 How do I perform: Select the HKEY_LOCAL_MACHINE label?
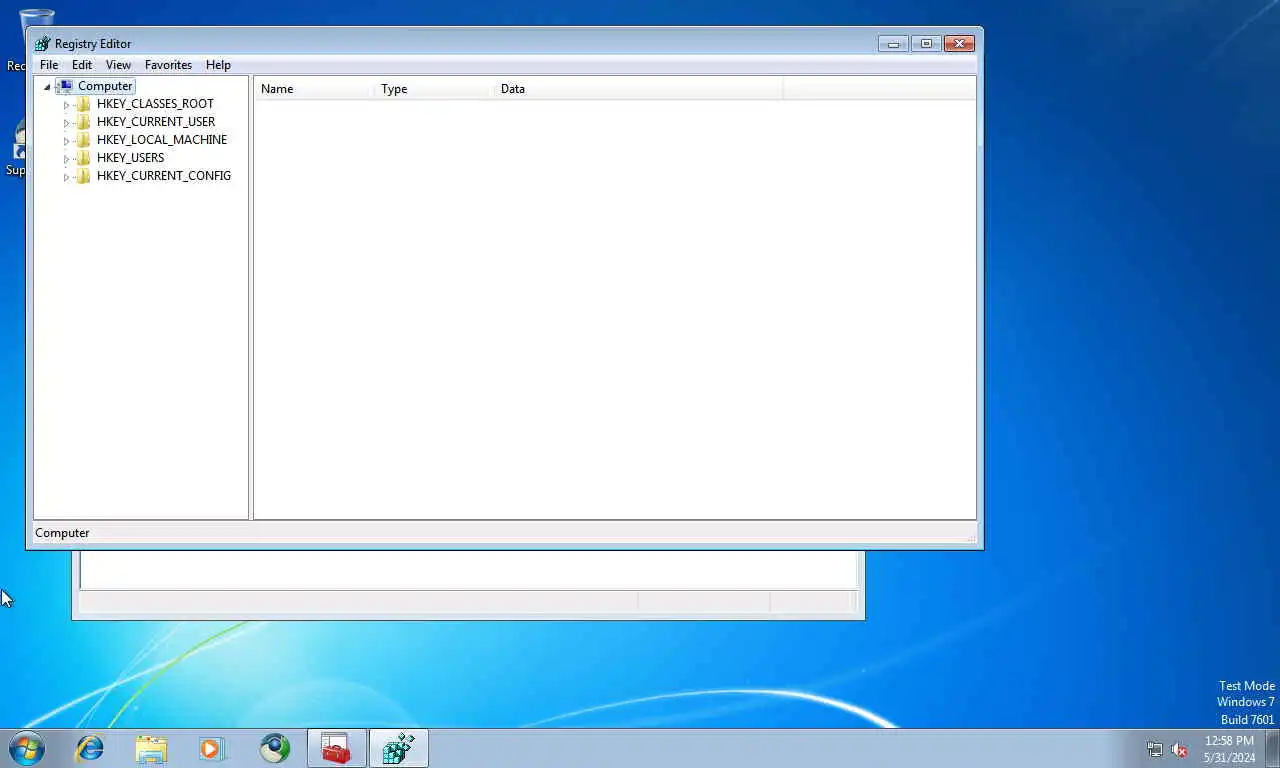coord(162,140)
